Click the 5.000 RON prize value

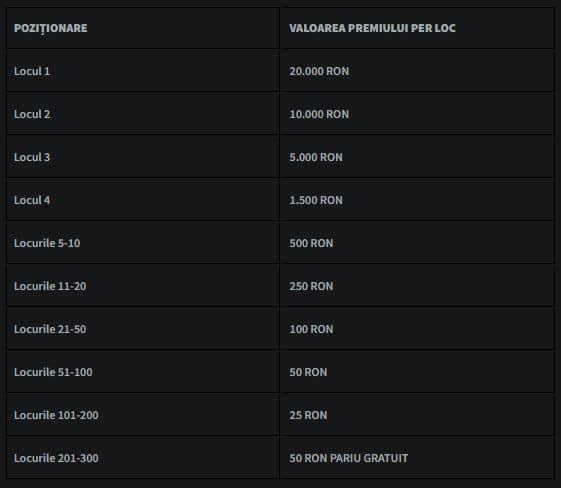pyautogui.click(x=316, y=157)
